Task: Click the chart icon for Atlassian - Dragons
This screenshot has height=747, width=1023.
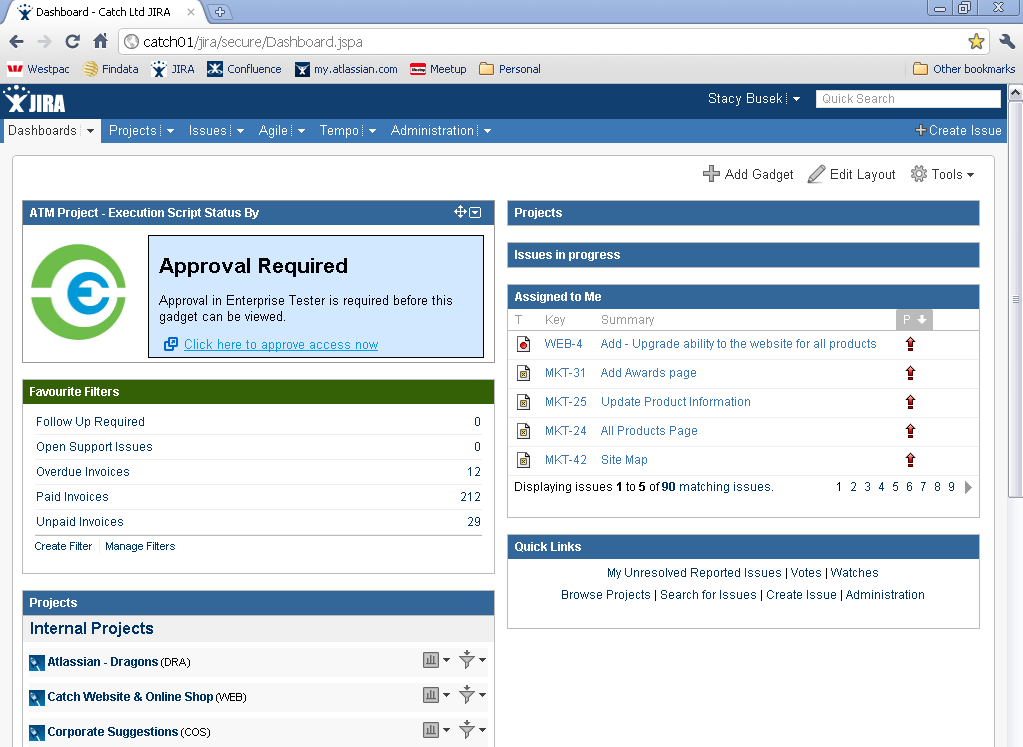Action: pyautogui.click(x=431, y=660)
